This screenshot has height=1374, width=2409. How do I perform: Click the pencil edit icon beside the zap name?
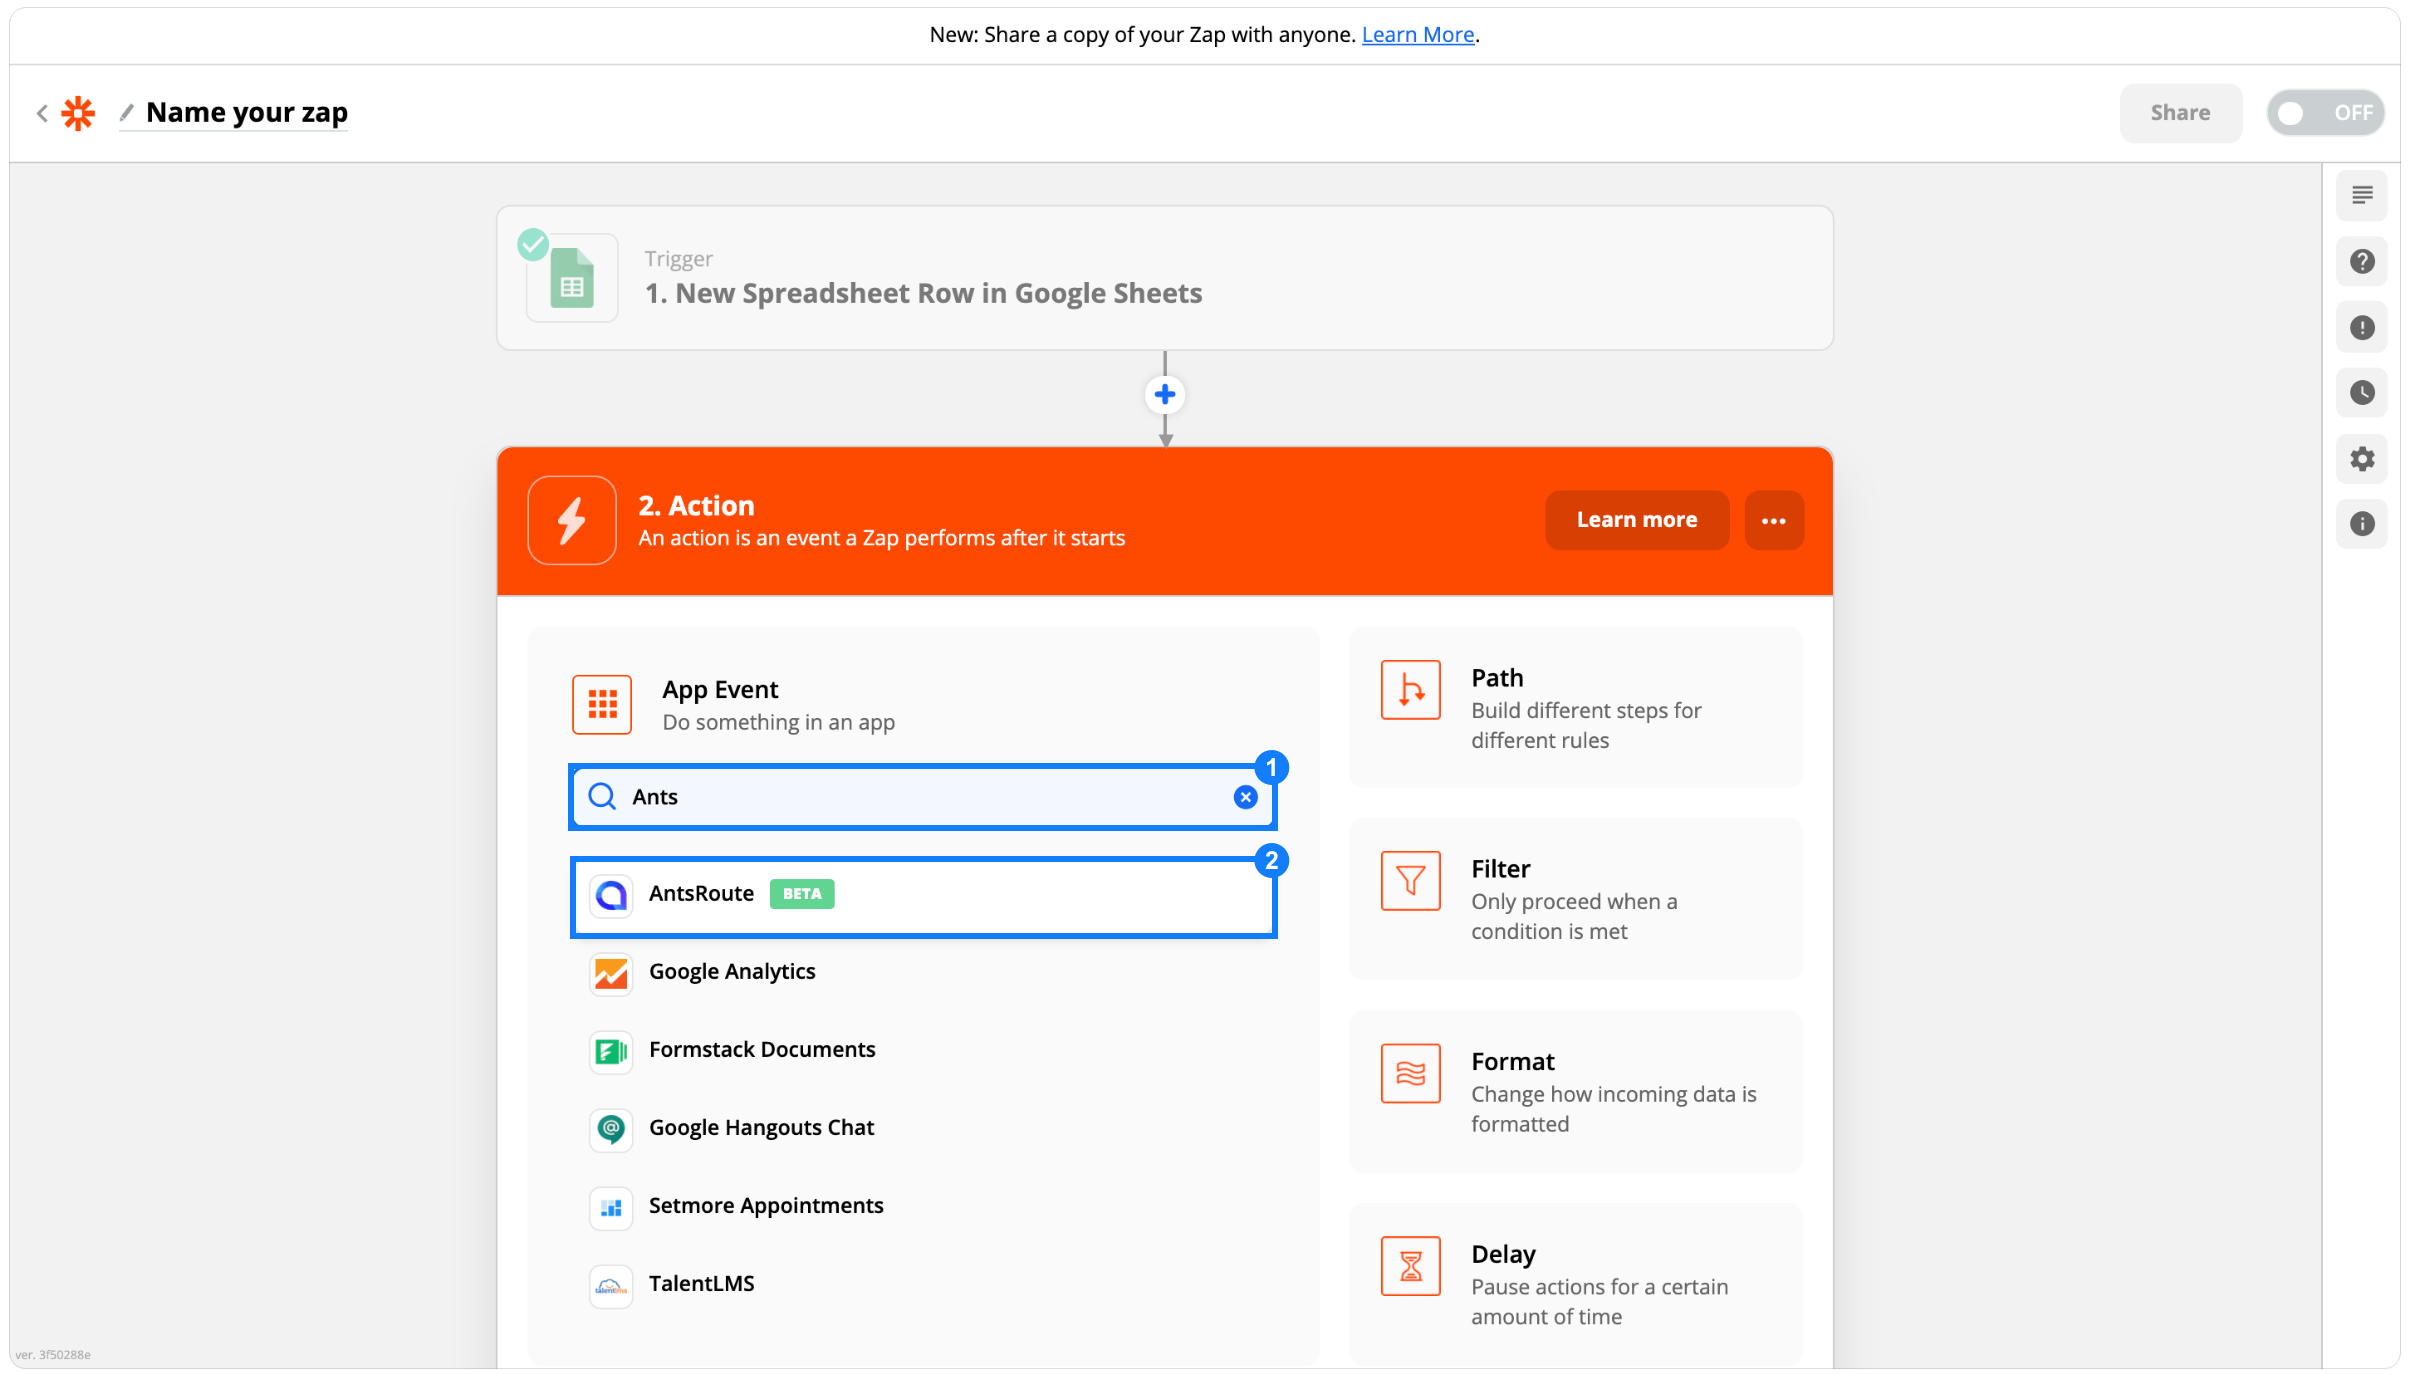126,113
